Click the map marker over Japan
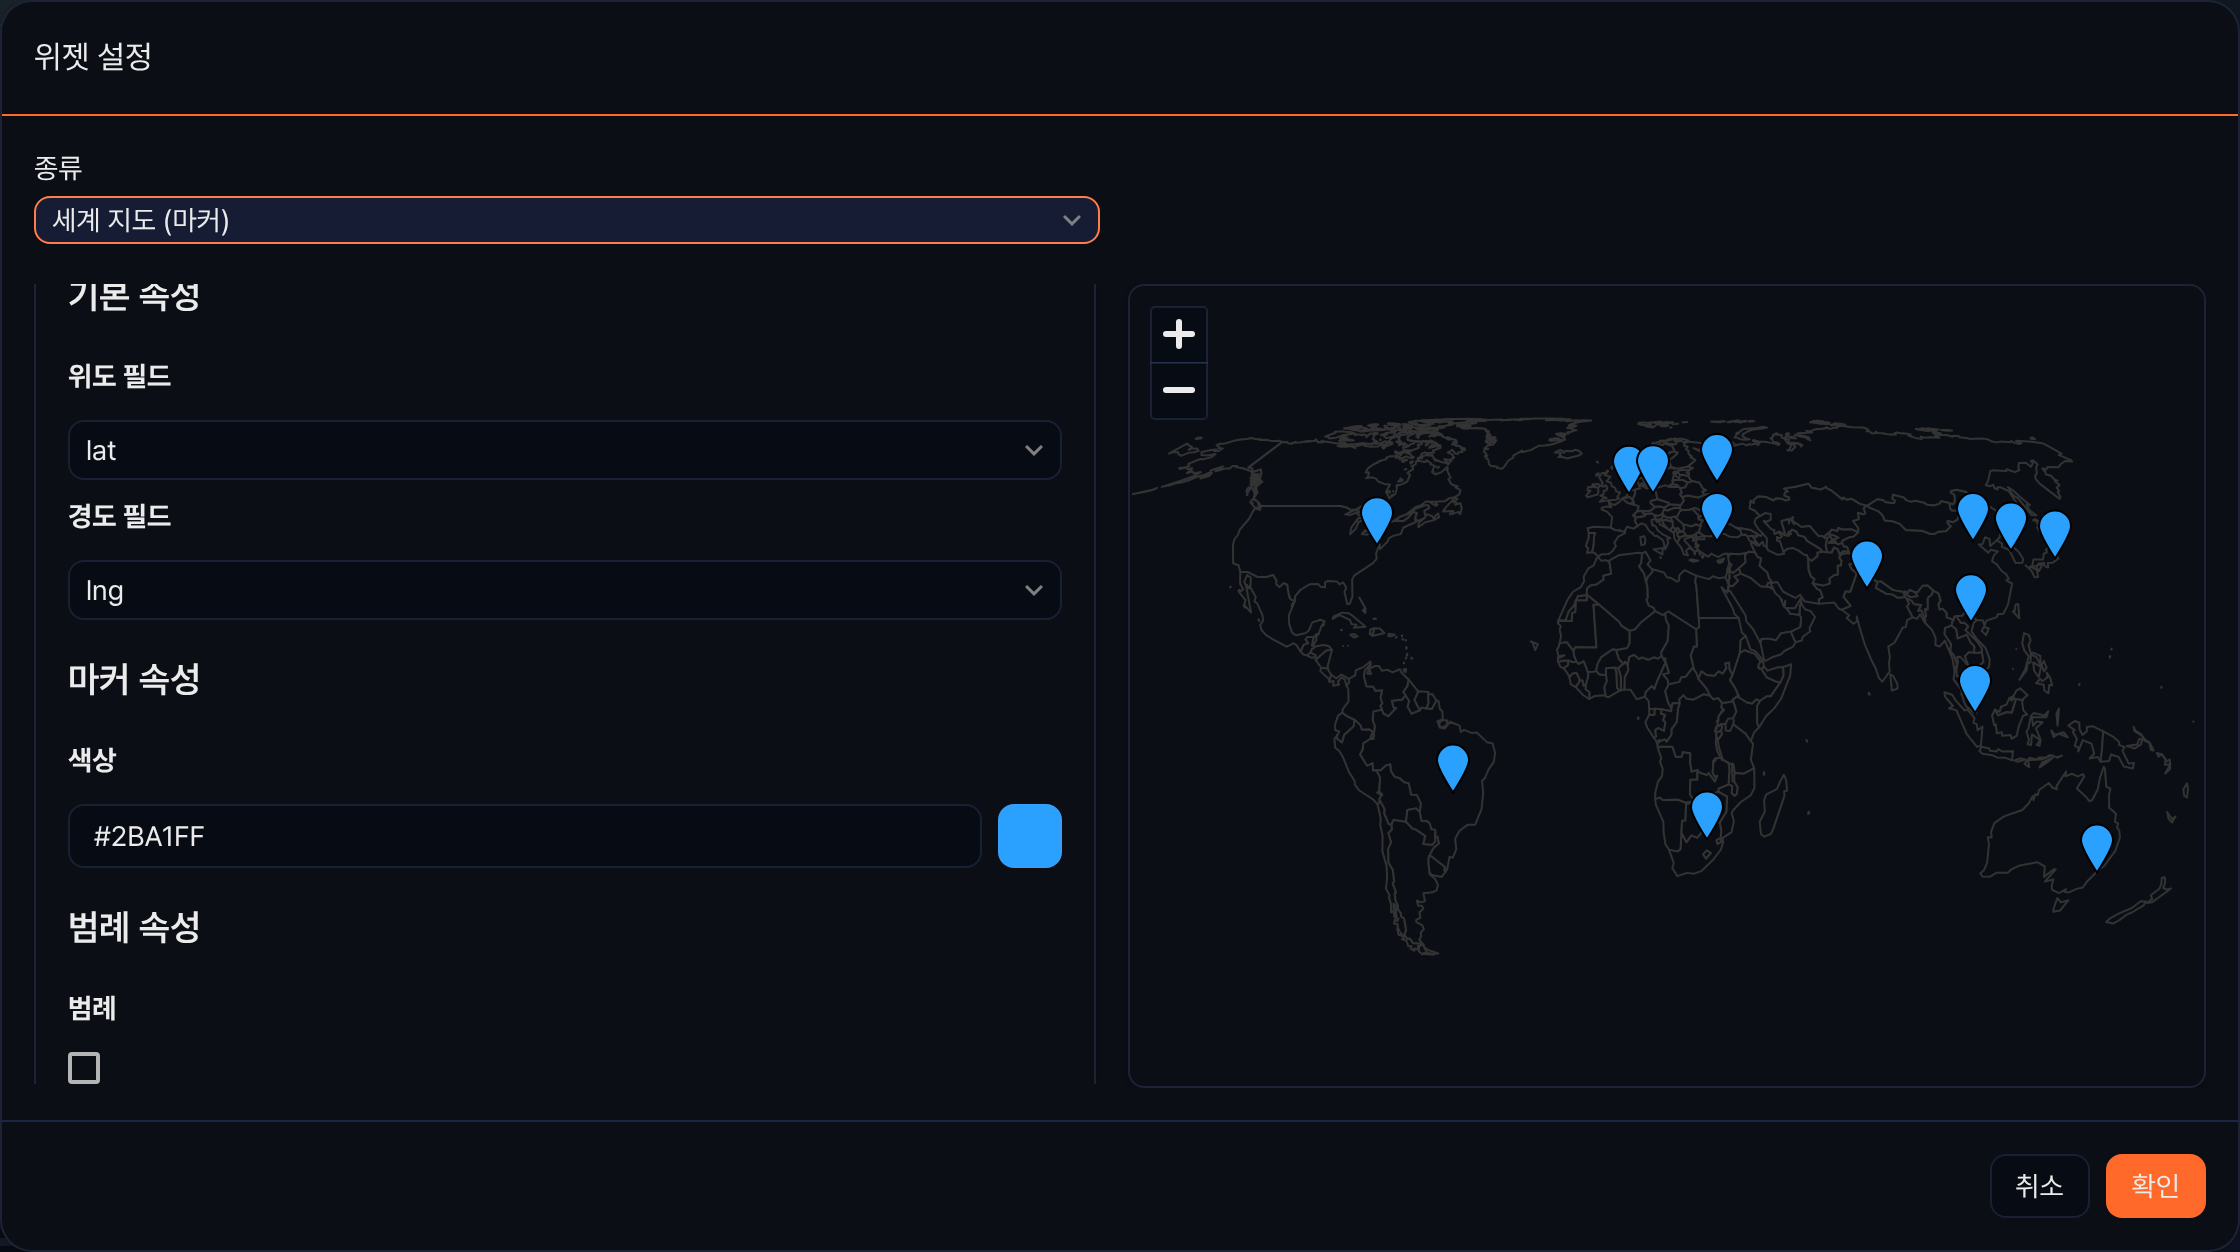2240x1252 pixels. (x=2055, y=533)
